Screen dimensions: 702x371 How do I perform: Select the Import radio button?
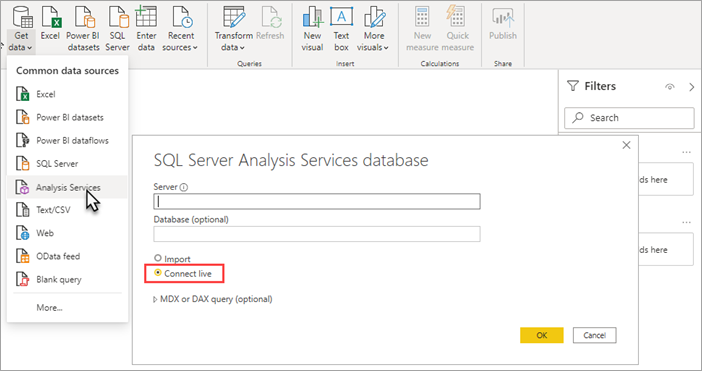coord(157,259)
